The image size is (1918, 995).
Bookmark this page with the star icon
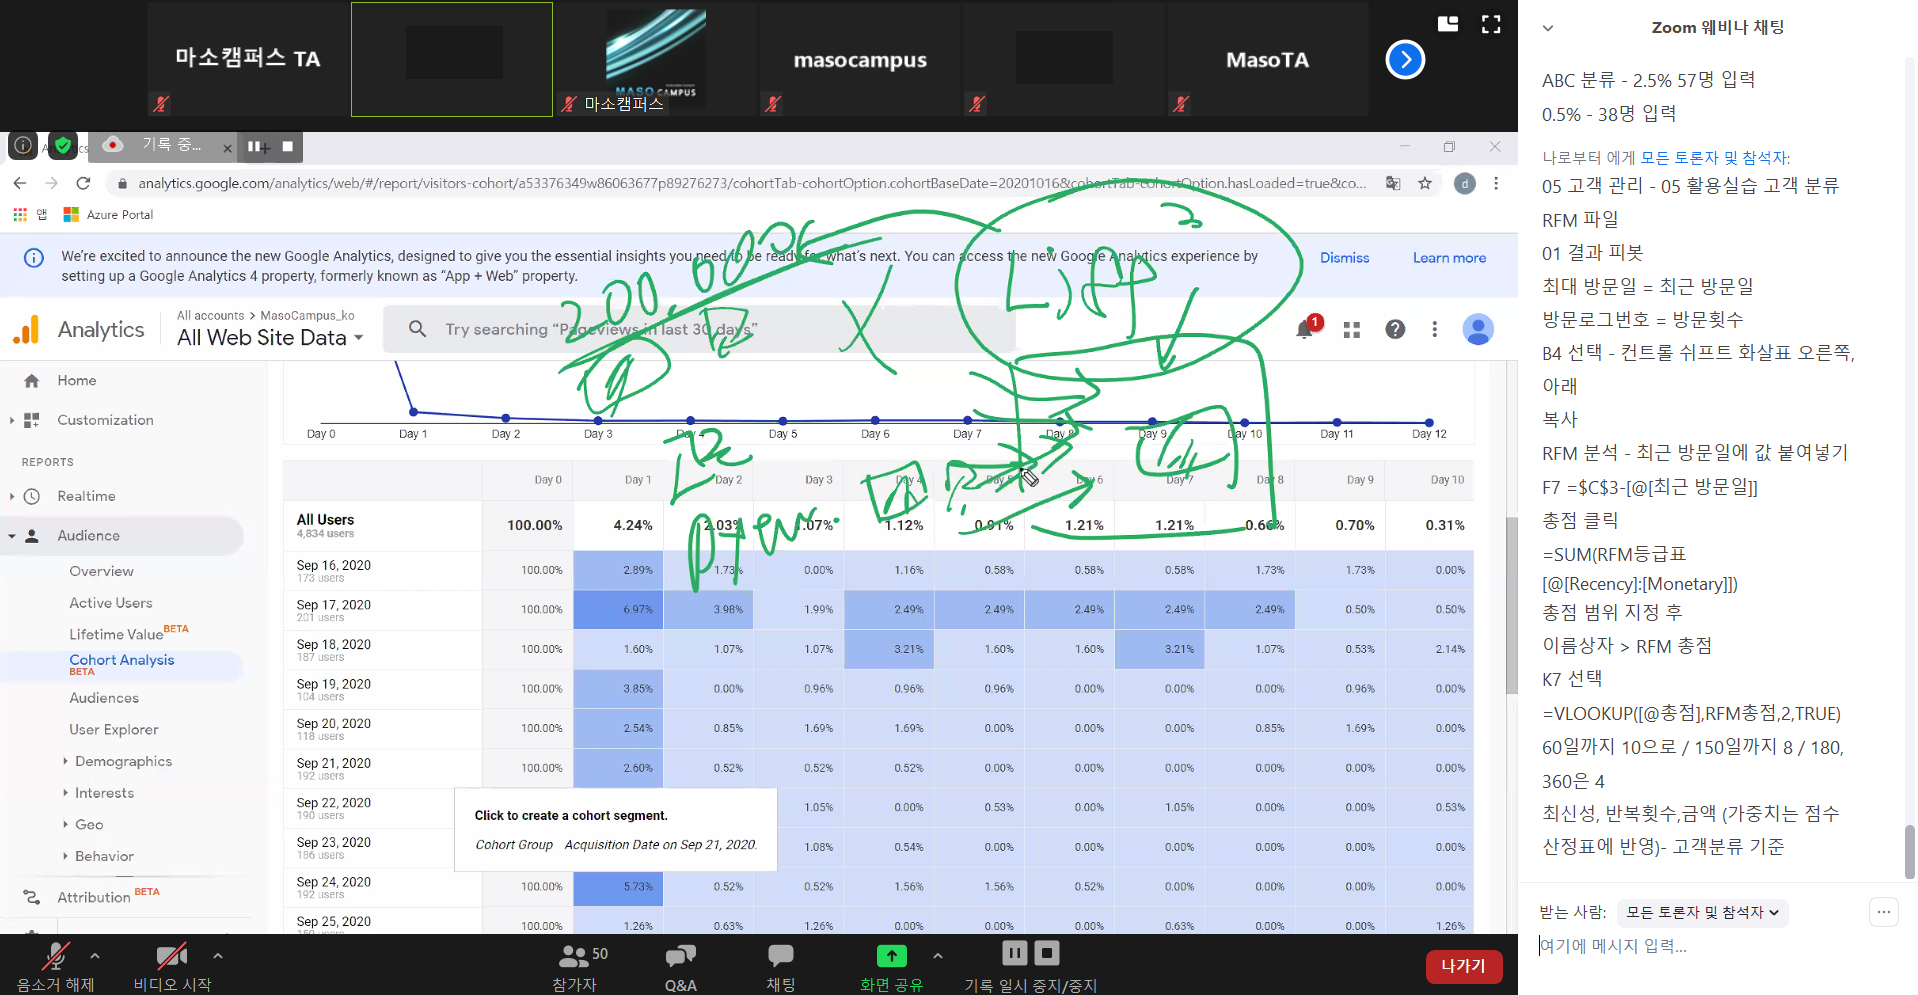coord(1425,183)
